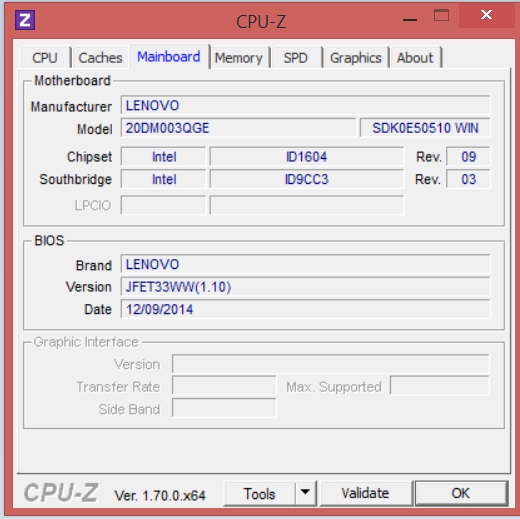Switch to the SPD tab
This screenshot has height=519, width=520.
(296, 58)
